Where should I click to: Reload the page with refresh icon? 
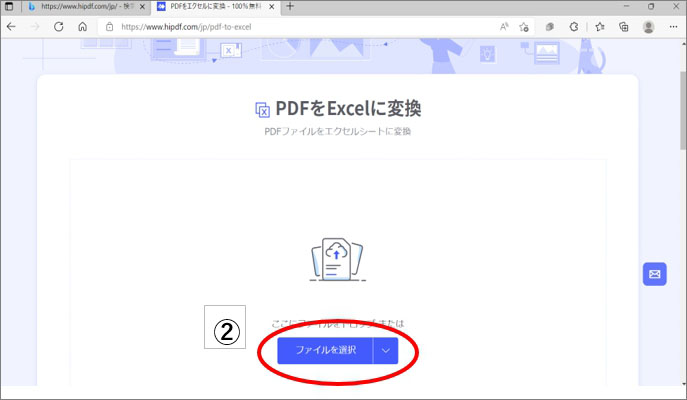[x=58, y=27]
